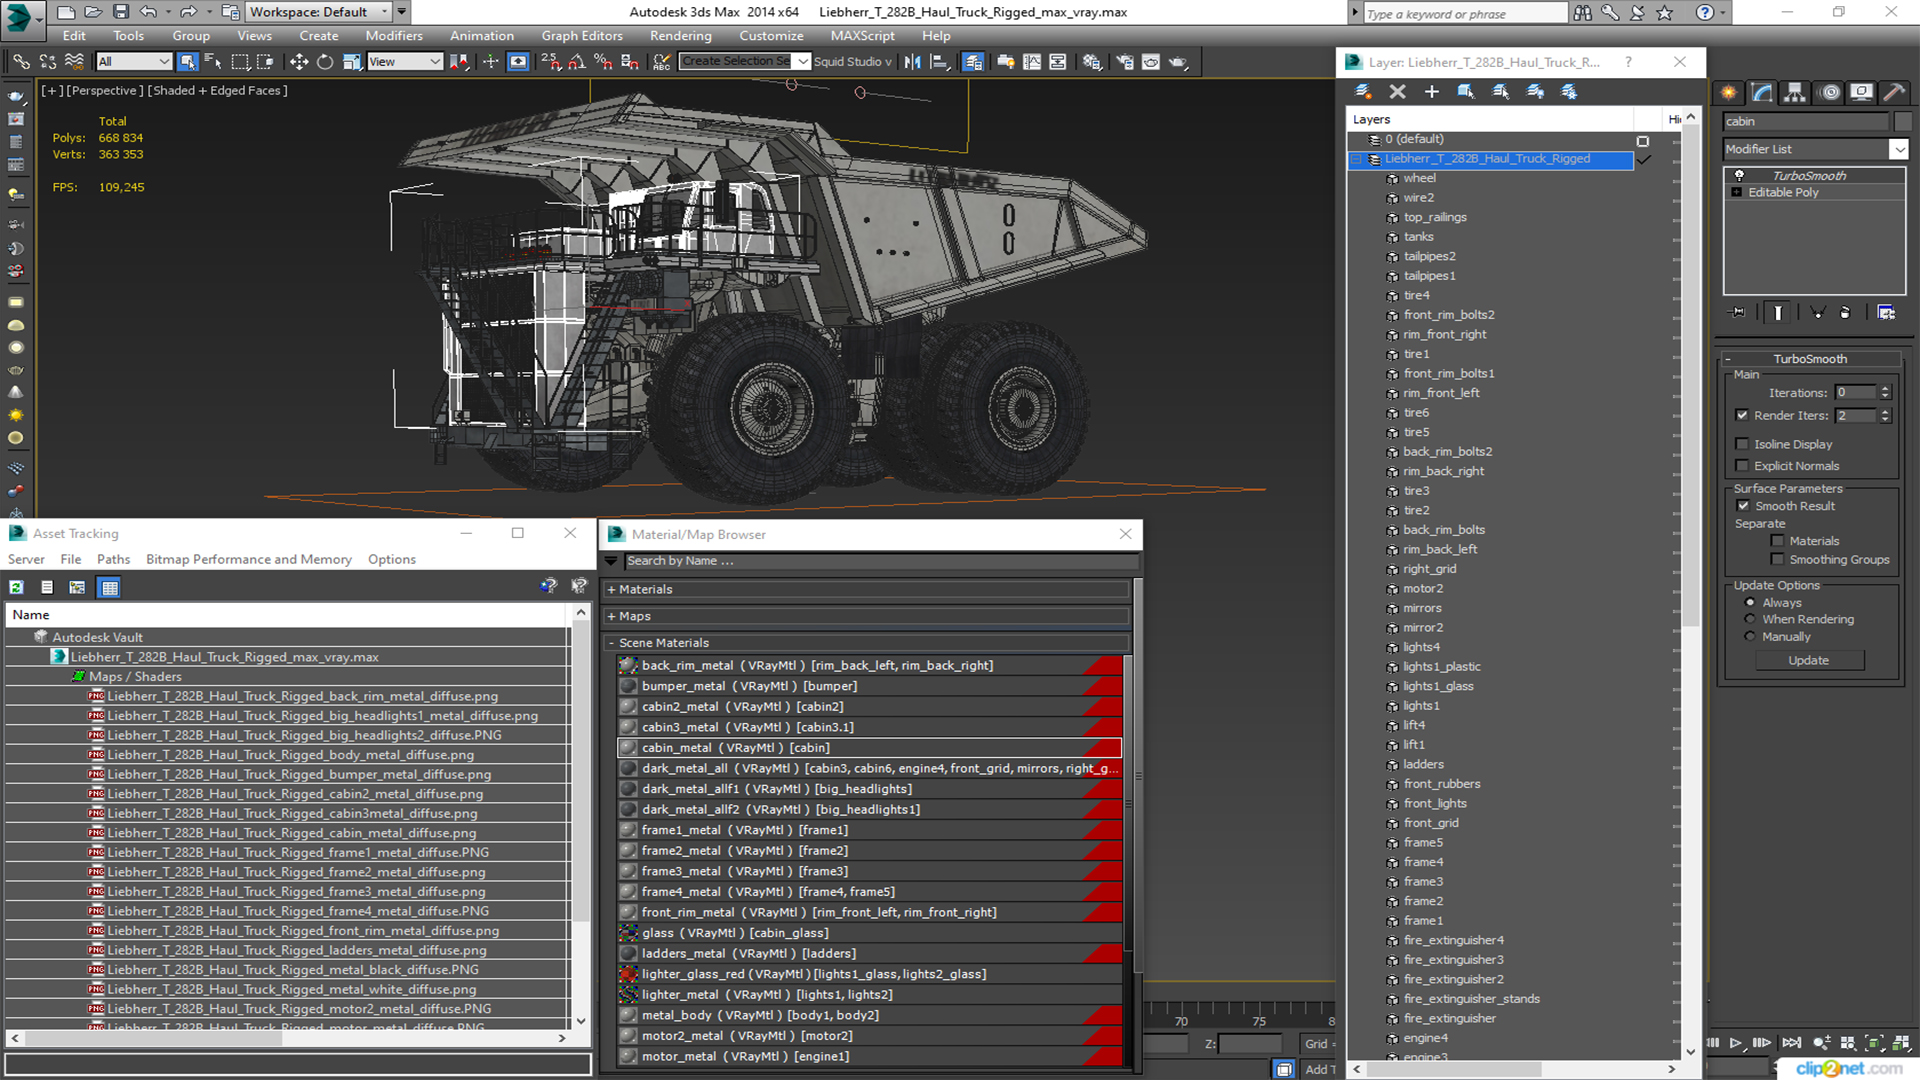This screenshot has width=1920, height=1080.
Task: Toggle Angle Snap icon
Action: pos(577,62)
